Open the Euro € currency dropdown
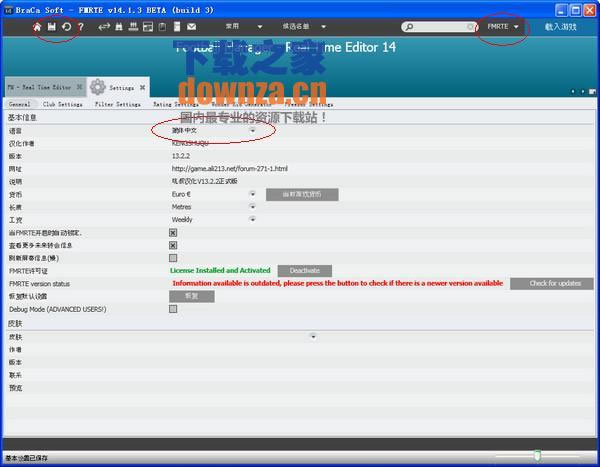Viewport: 600px width, 467px height. (252, 194)
